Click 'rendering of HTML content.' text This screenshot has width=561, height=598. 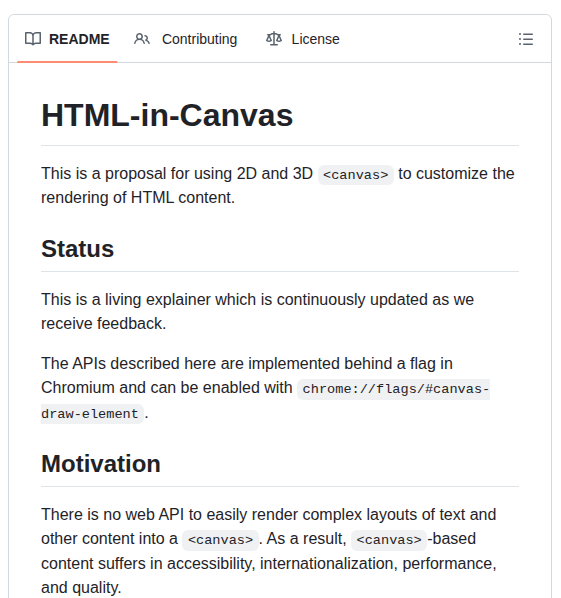[138, 198]
